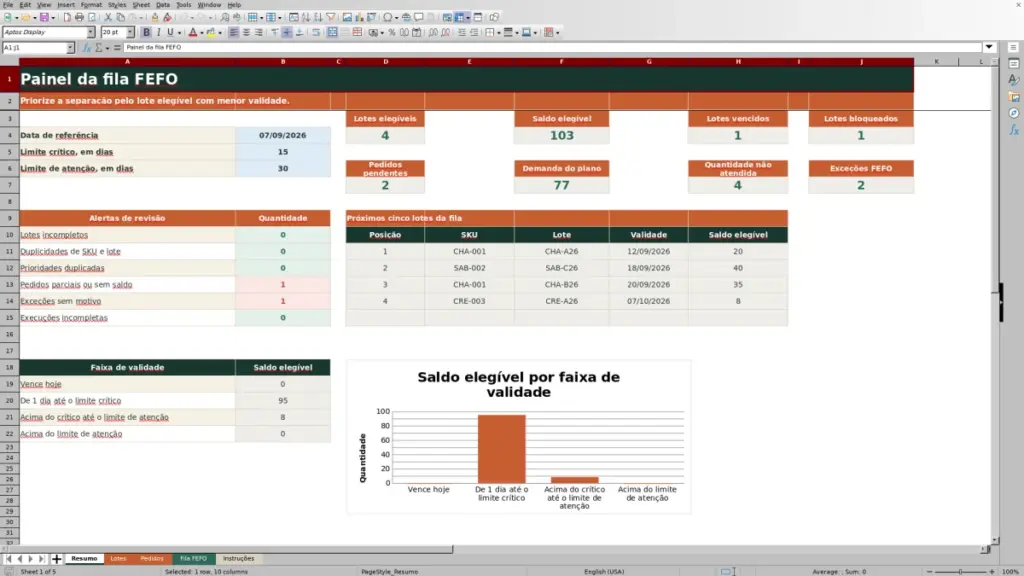
Task: Select column D header
Action: [x=385, y=61]
